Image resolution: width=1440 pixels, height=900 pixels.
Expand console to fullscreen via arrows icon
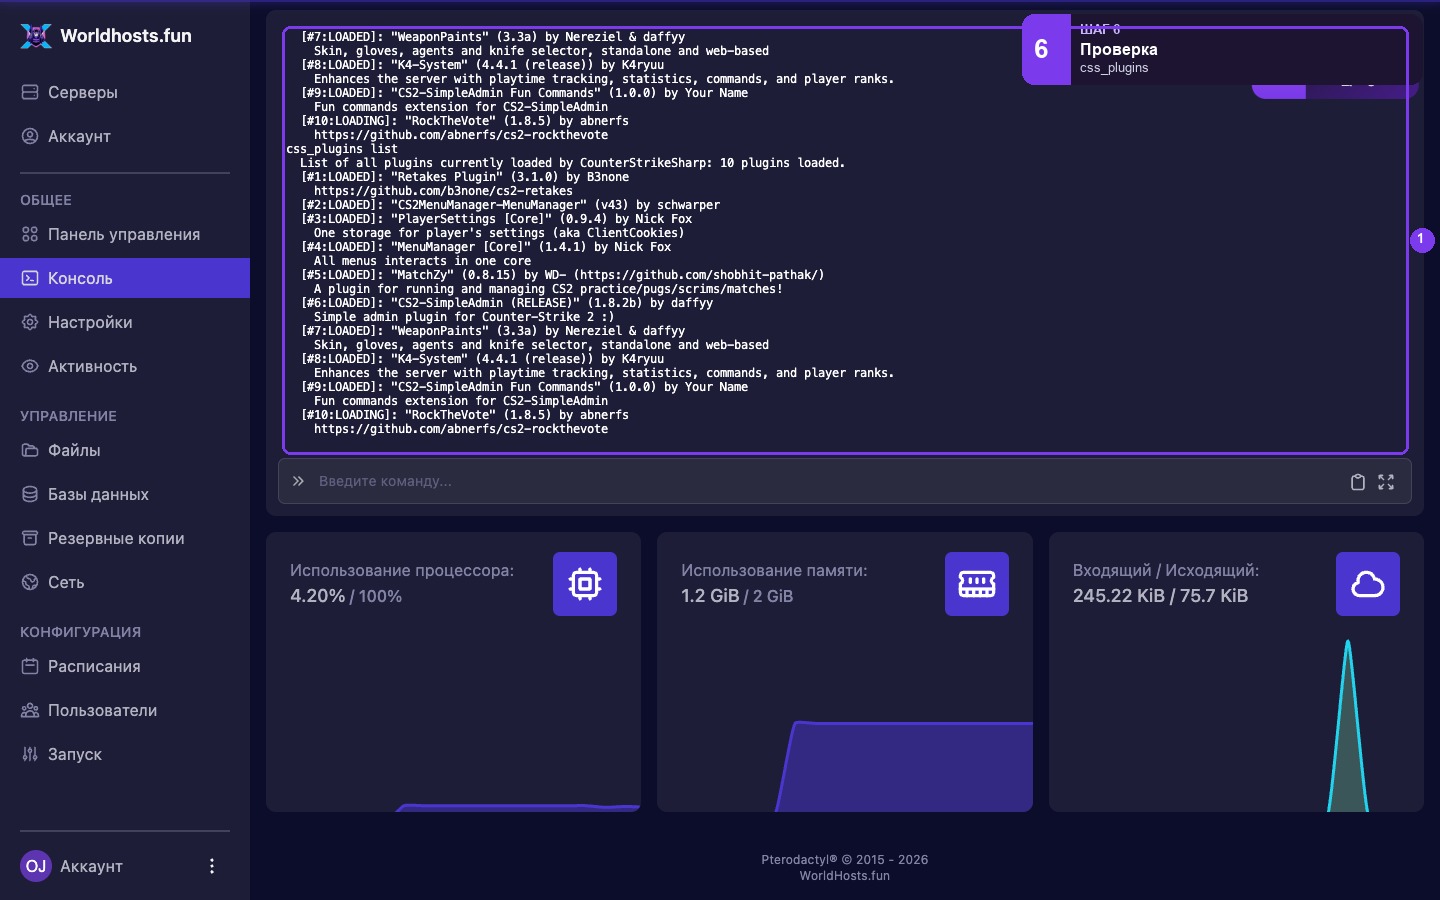pos(1386,482)
